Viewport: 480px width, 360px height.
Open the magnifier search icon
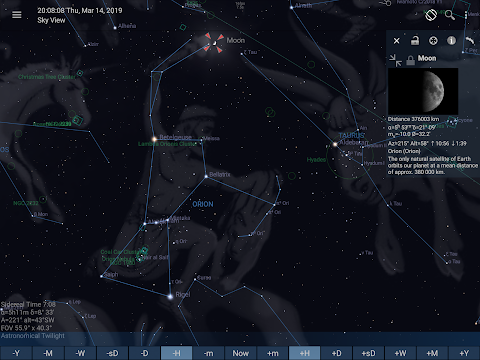pos(449,15)
